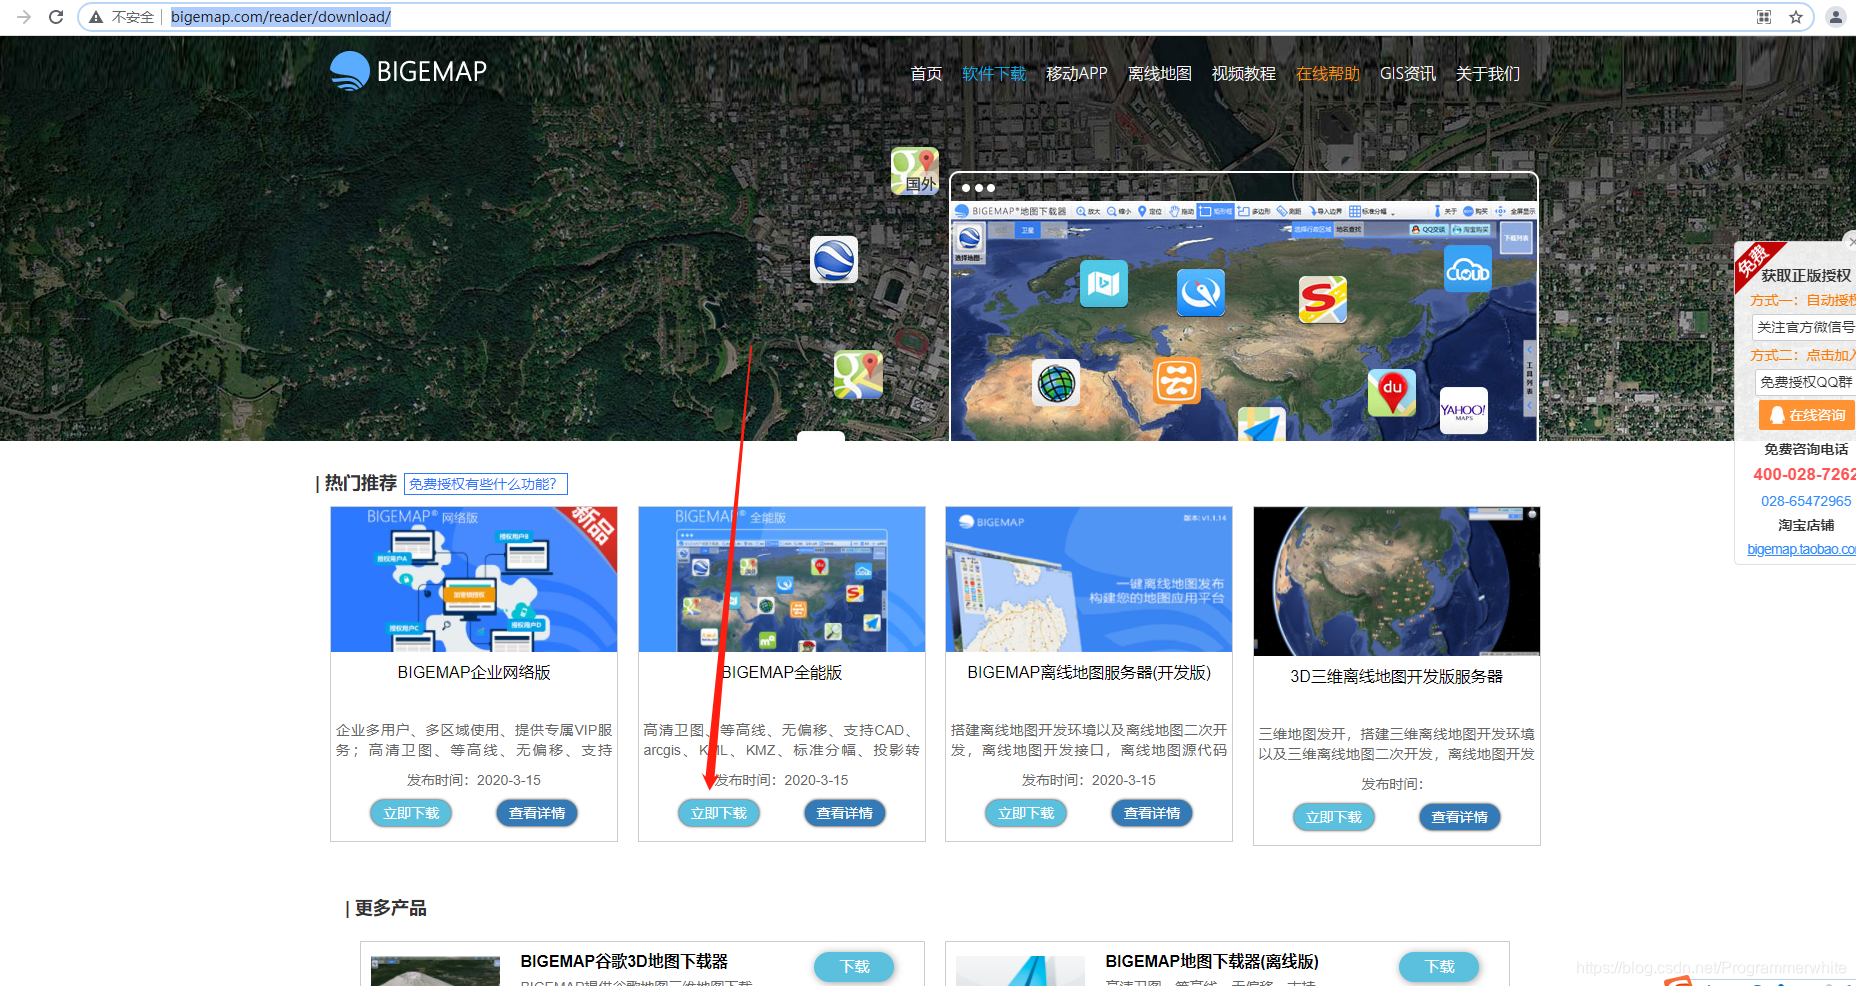This screenshot has width=1856, height=986.
Task: Click the browser forward arrow
Action: (24, 17)
